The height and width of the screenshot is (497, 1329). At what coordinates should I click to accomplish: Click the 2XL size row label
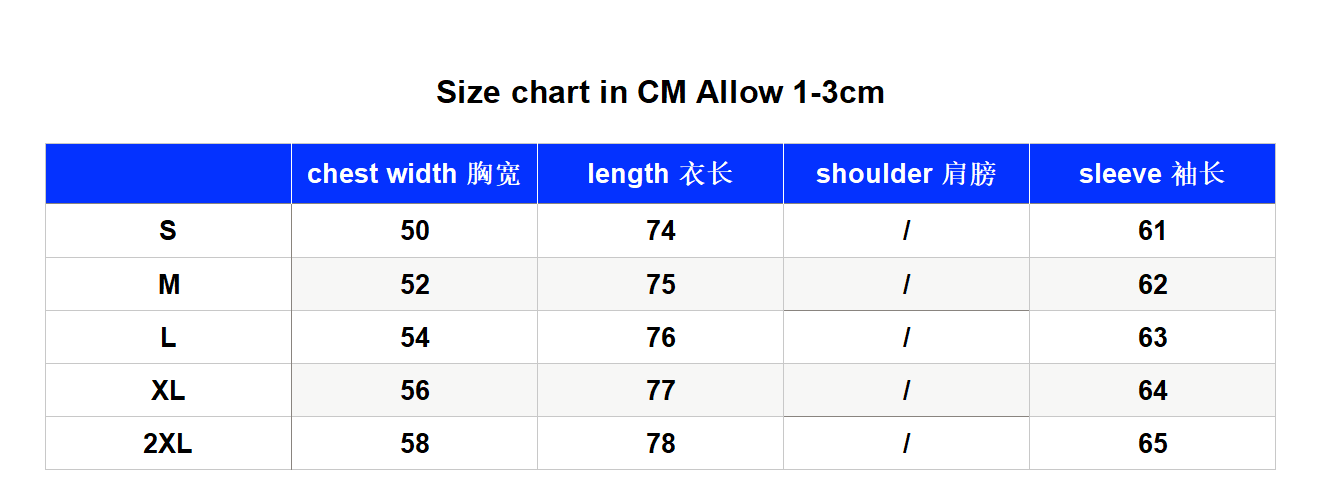168,444
